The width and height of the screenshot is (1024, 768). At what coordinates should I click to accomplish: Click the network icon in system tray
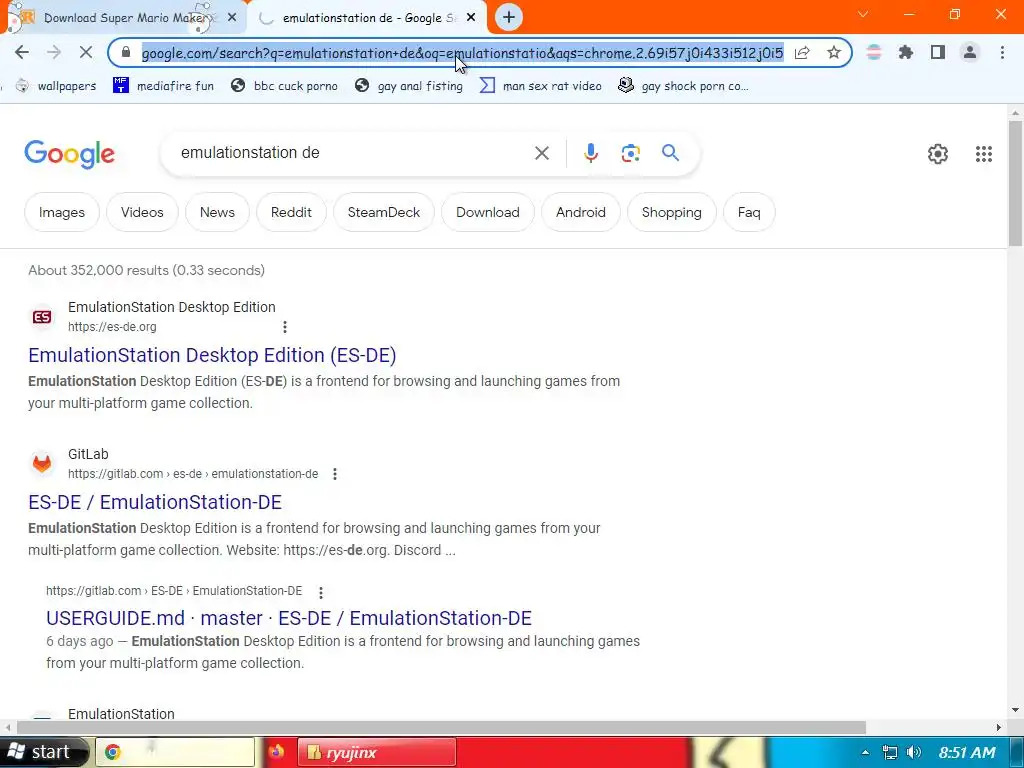pyautogui.click(x=889, y=752)
